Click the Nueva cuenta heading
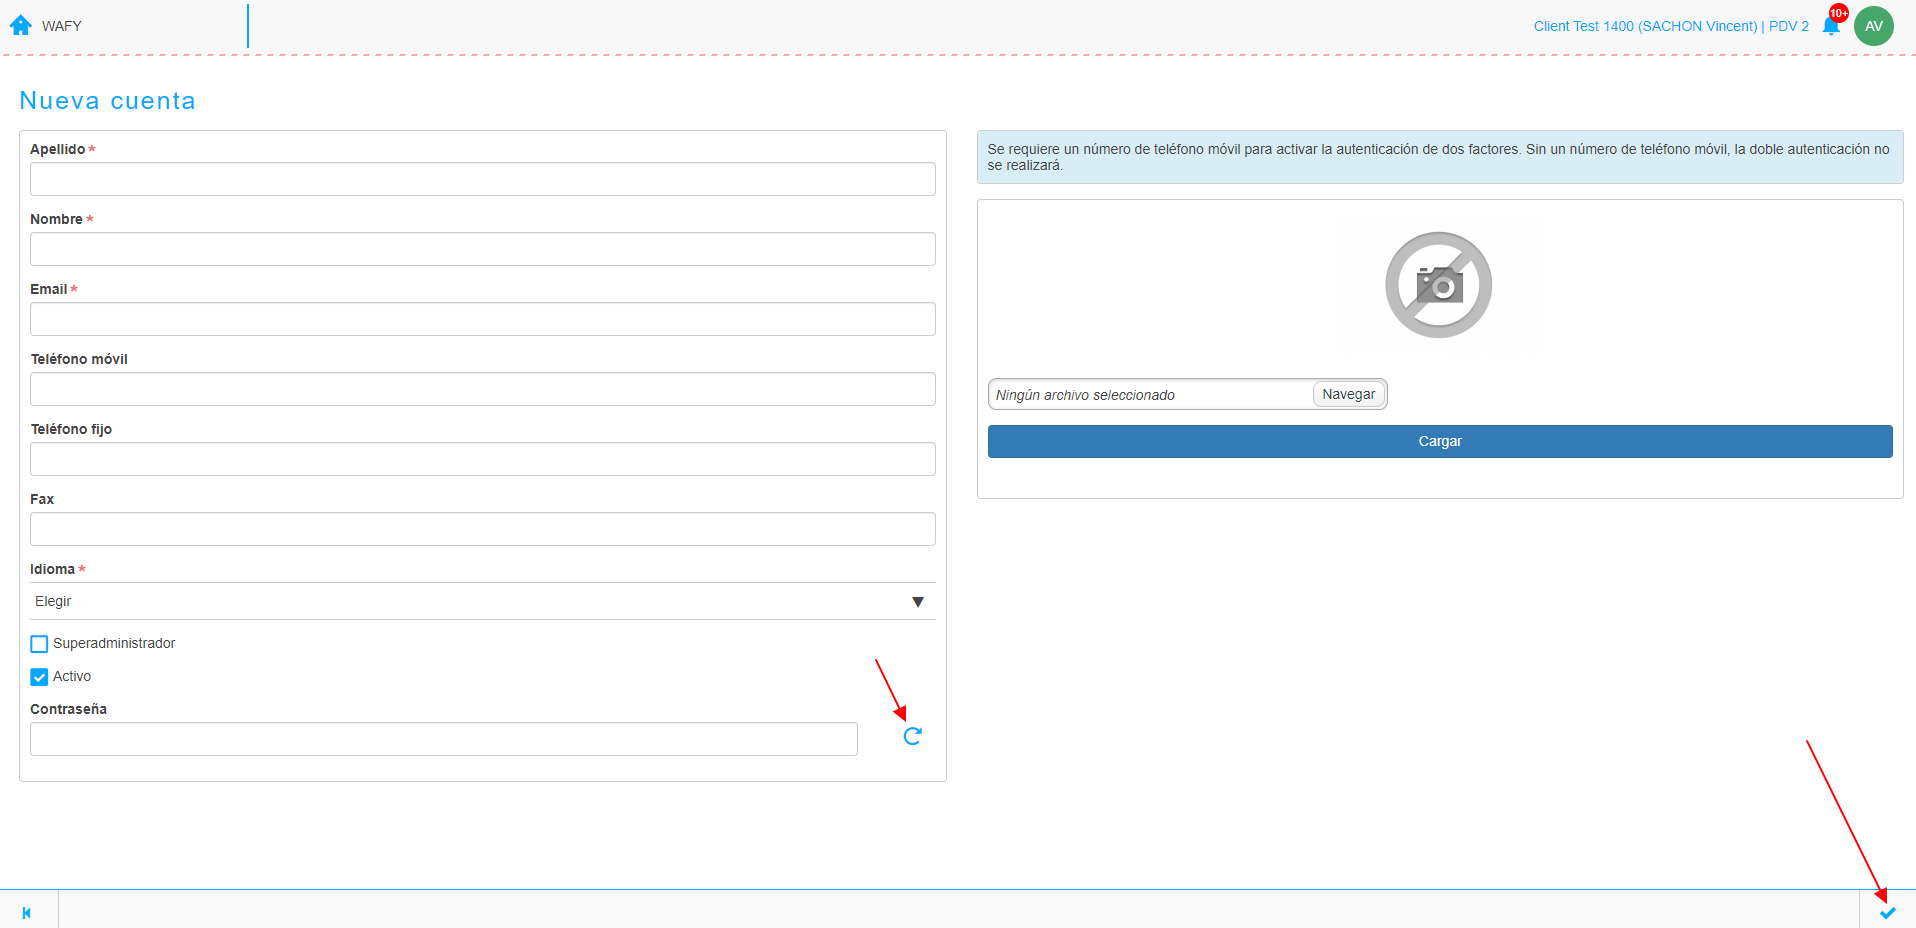Viewport: 1916px width, 928px height. (108, 100)
